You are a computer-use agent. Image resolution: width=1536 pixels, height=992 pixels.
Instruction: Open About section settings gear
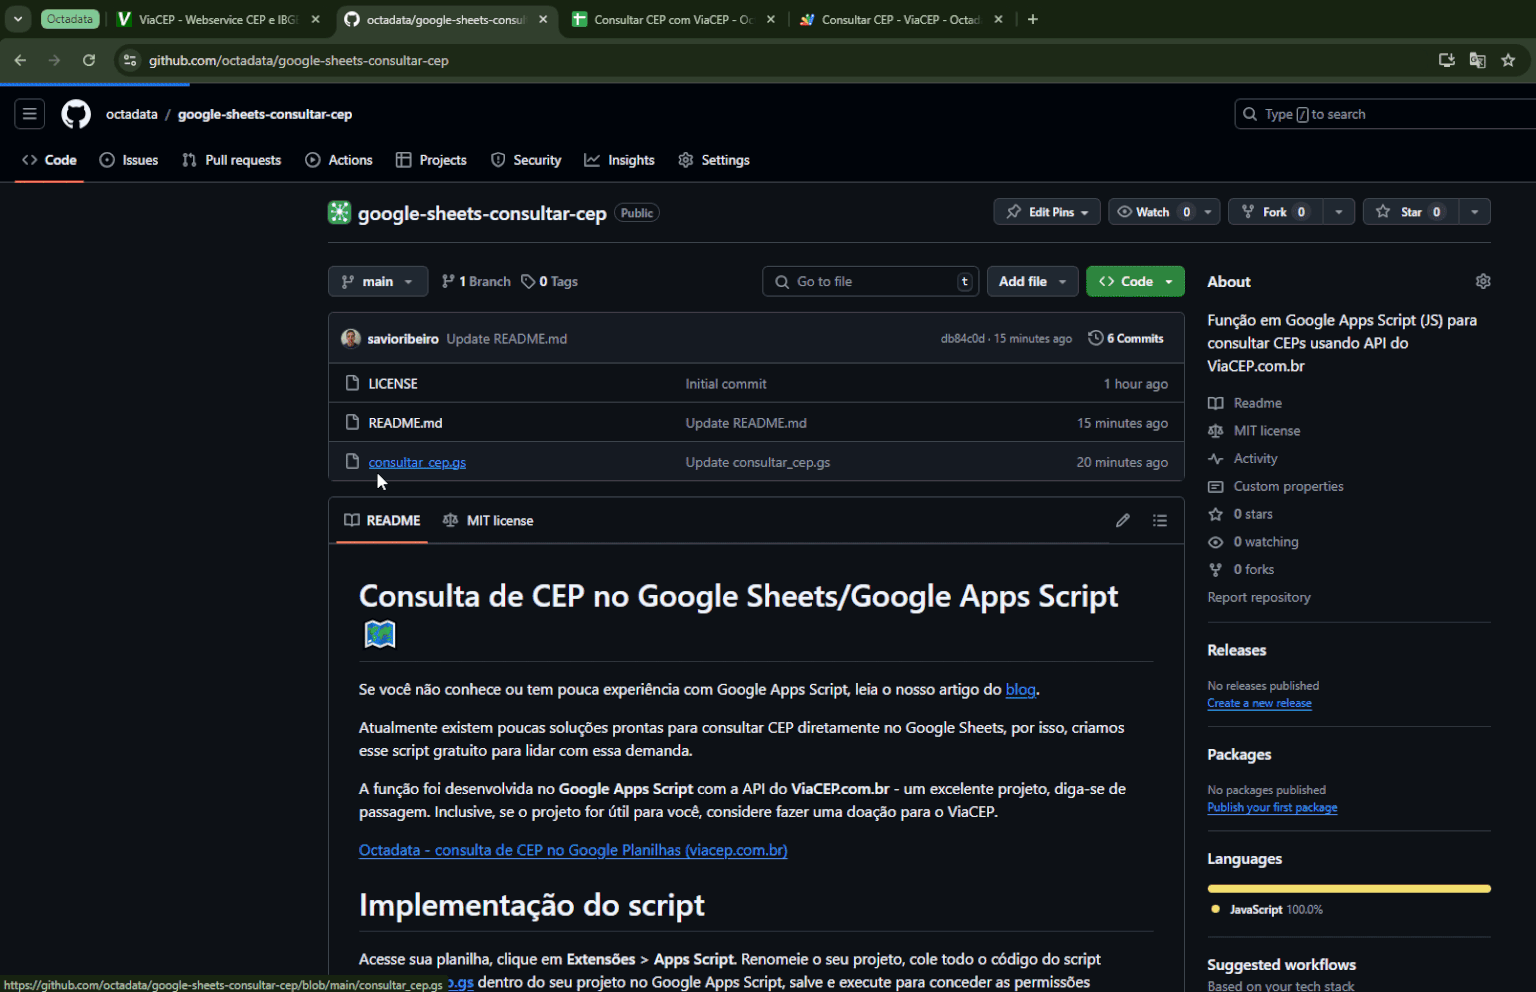1482,281
